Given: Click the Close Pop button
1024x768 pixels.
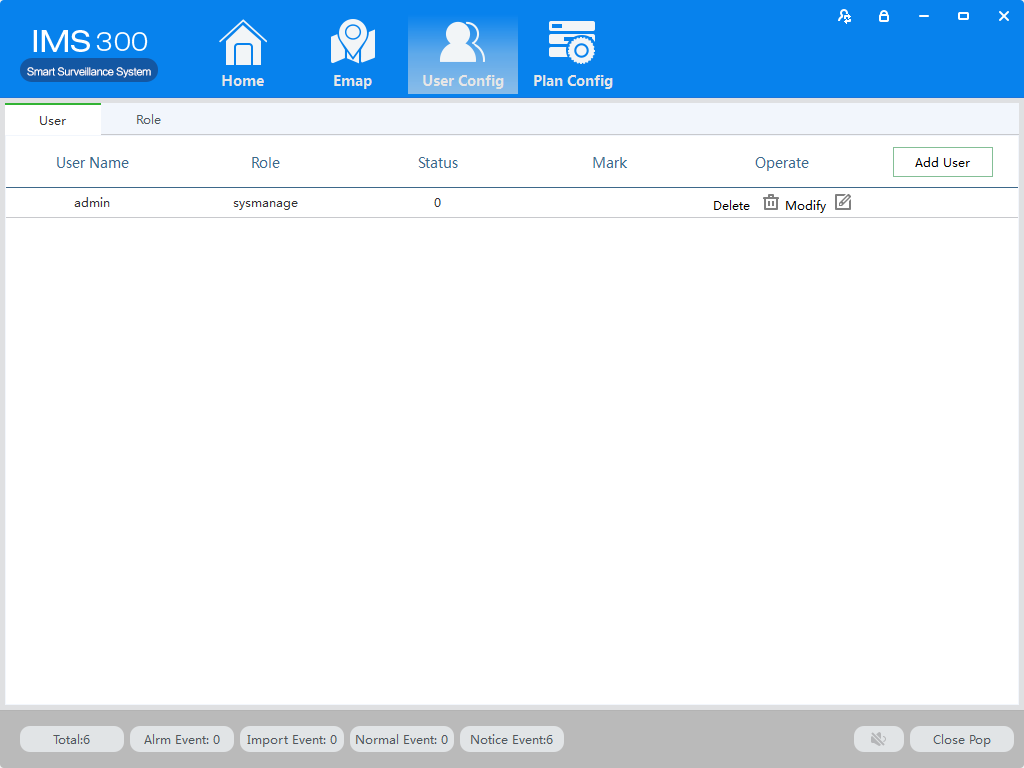Looking at the screenshot, I should click(961, 739).
